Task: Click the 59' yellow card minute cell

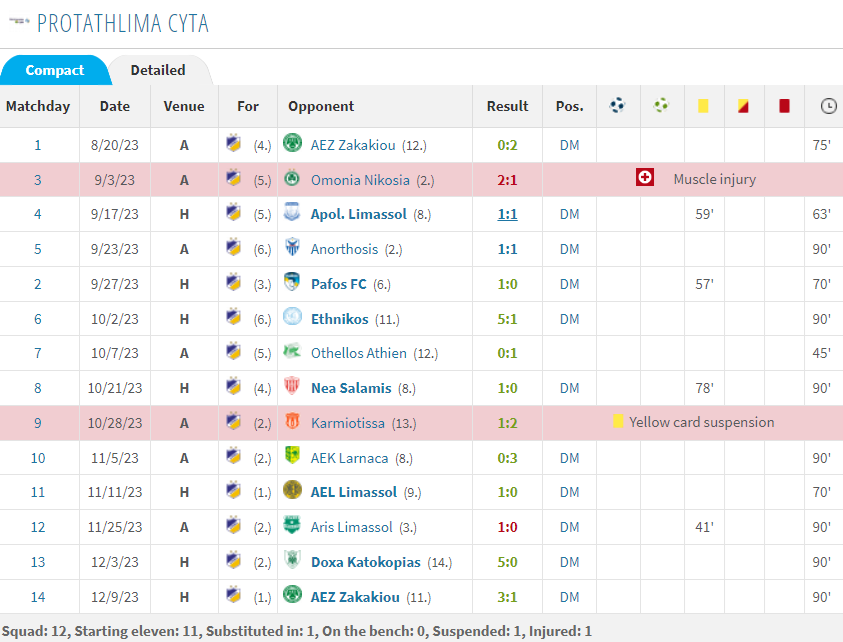Action: (x=704, y=214)
